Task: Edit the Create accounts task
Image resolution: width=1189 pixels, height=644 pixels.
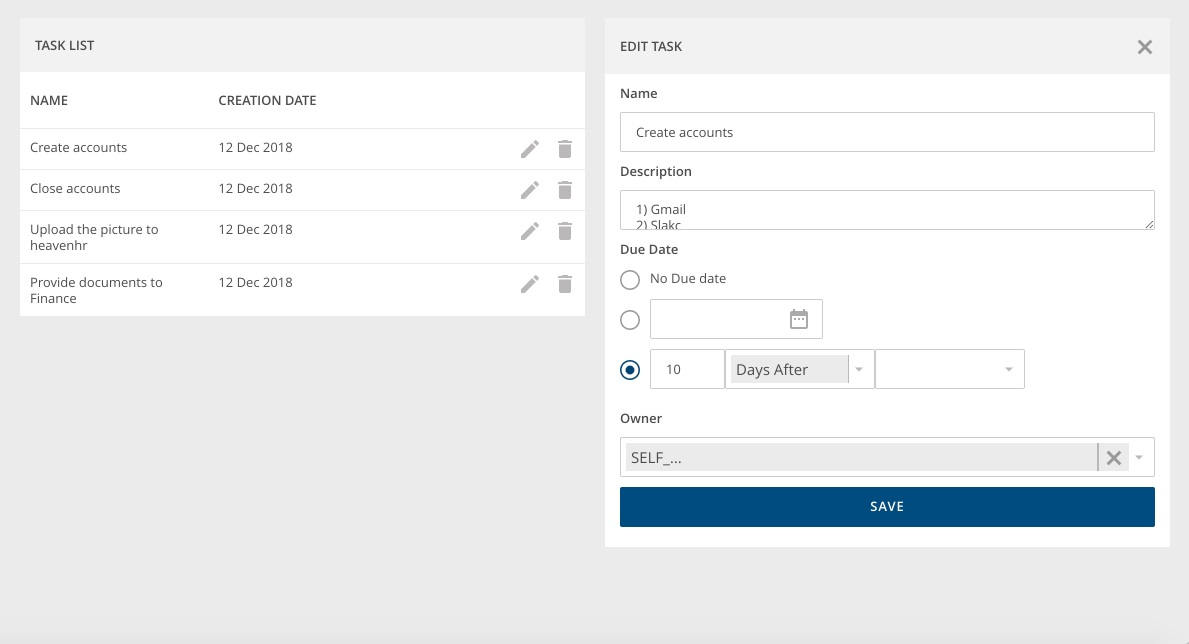Action: (x=530, y=148)
